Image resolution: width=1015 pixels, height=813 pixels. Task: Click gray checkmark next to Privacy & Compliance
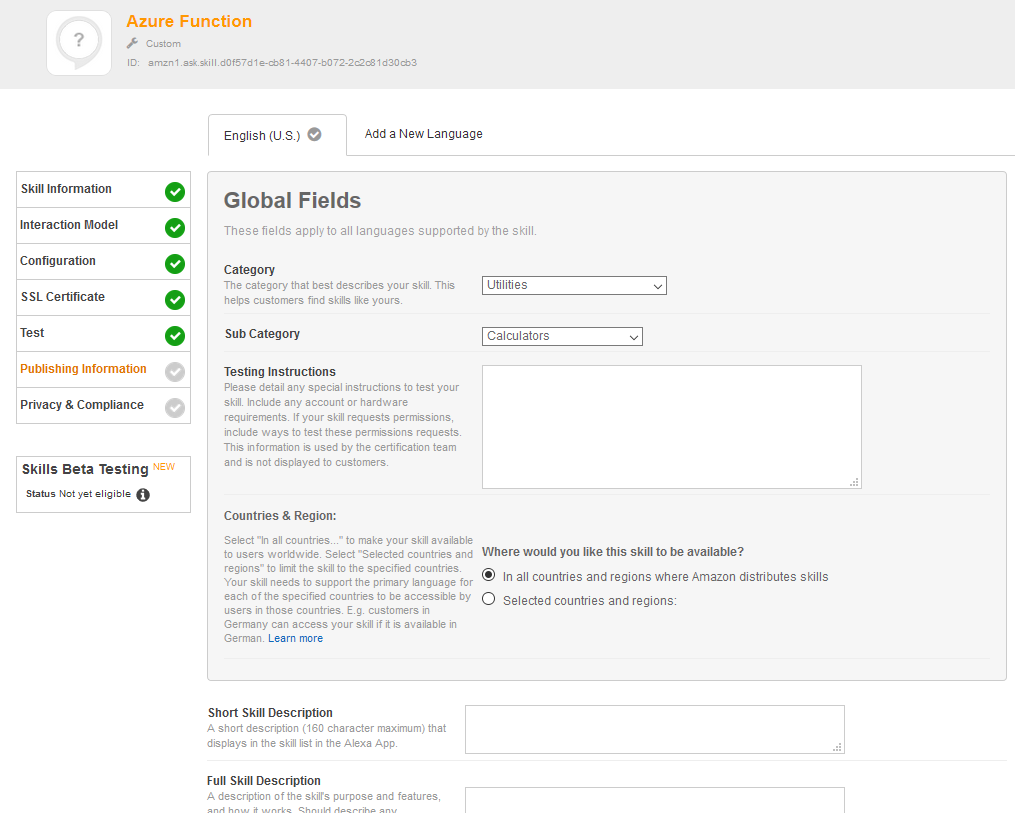point(175,408)
